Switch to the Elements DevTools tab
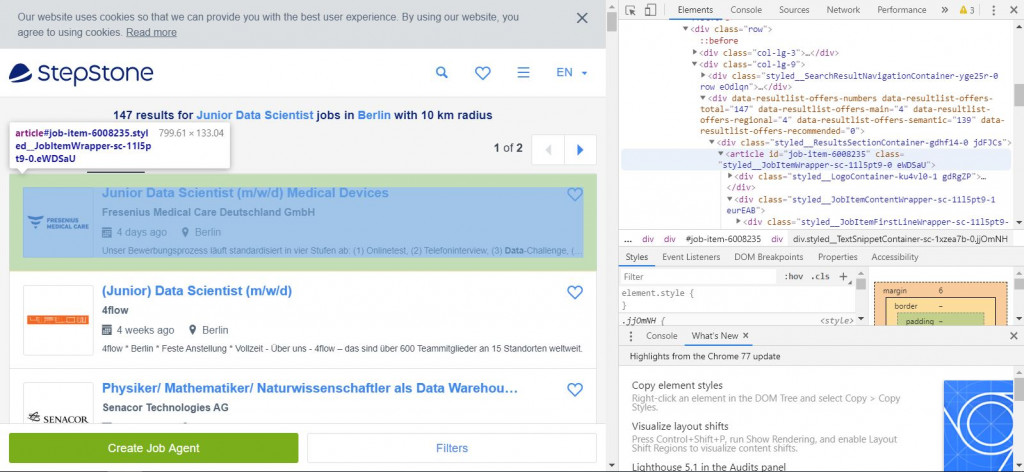The width and height of the screenshot is (1024, 472). [x=695, y=10]
